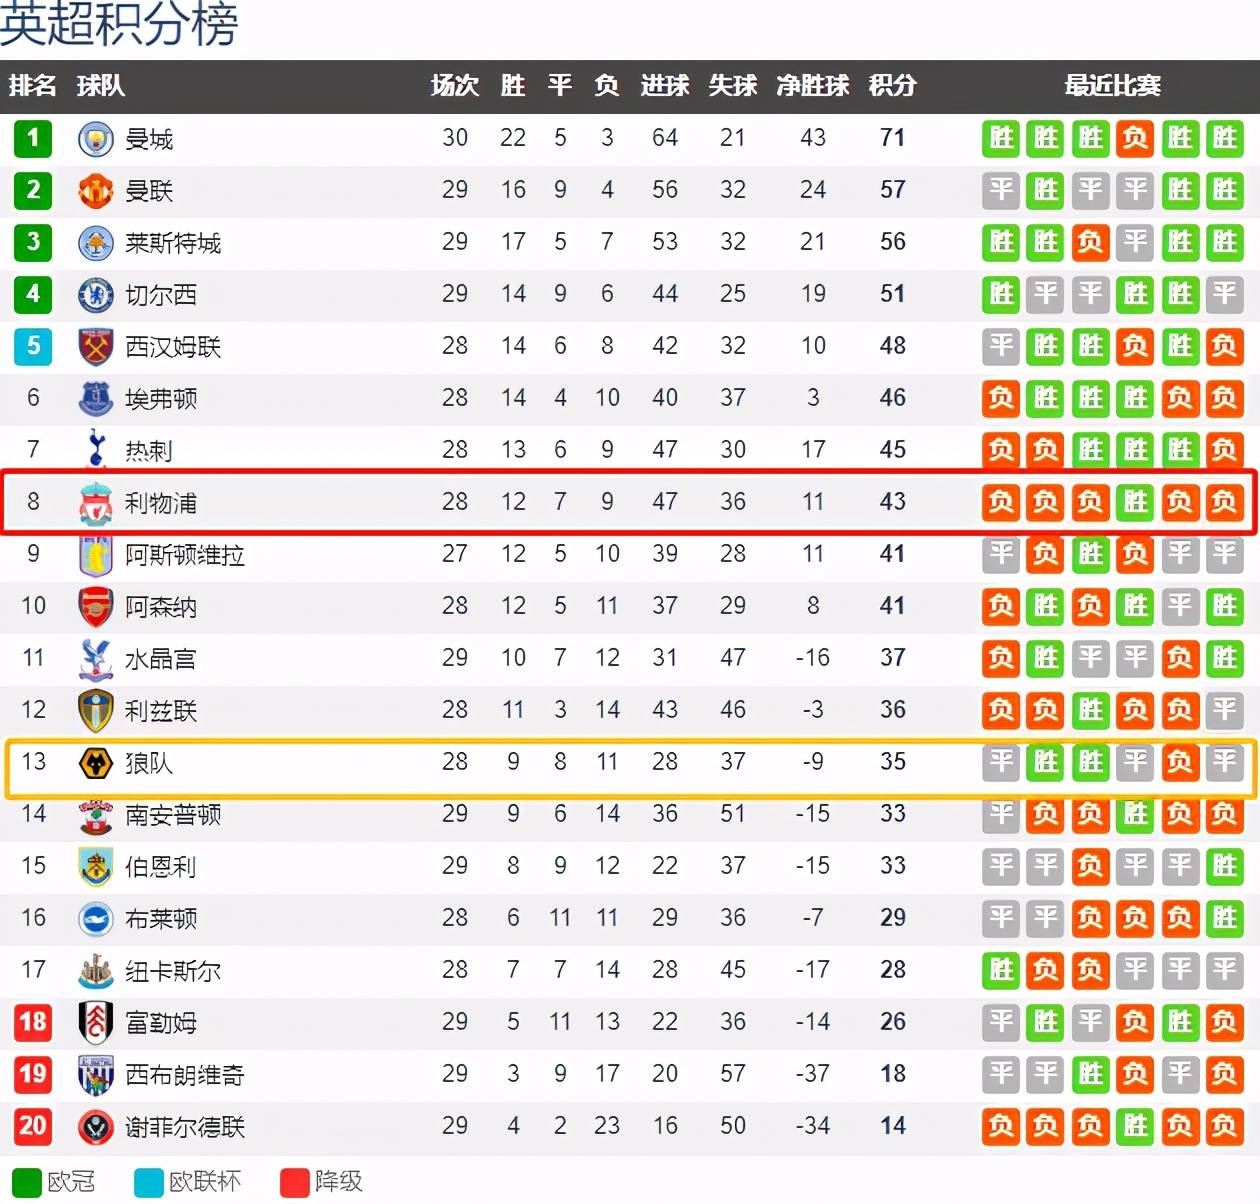Open the 莱斯特城 team name link
Image resolution: width=1260 pixels, height=1204 pixels.
[172, 243]
